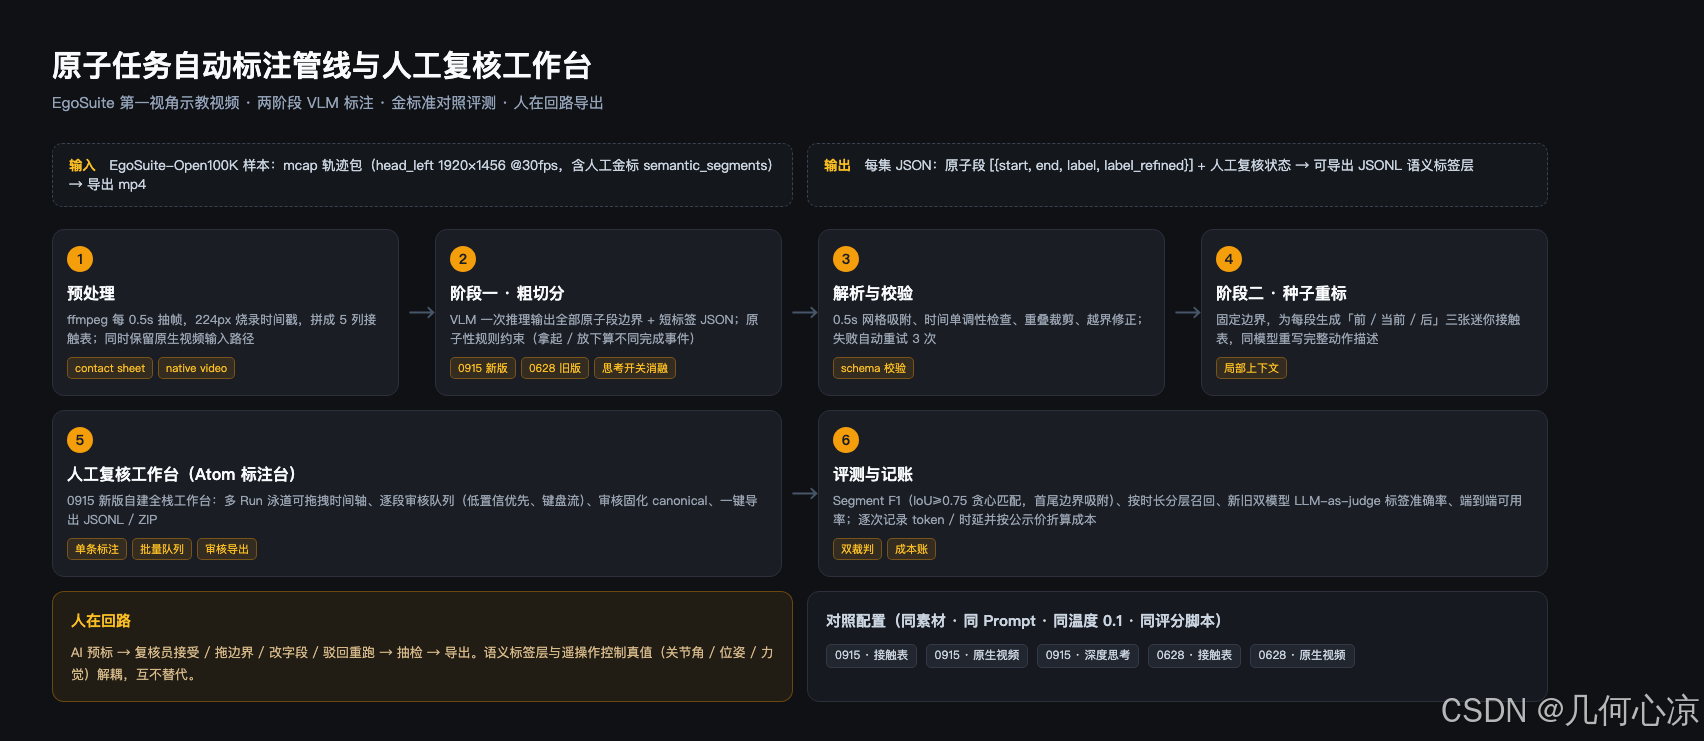Click the arrow between 解析与校验 and 阶段二

tap(1188, 313)
